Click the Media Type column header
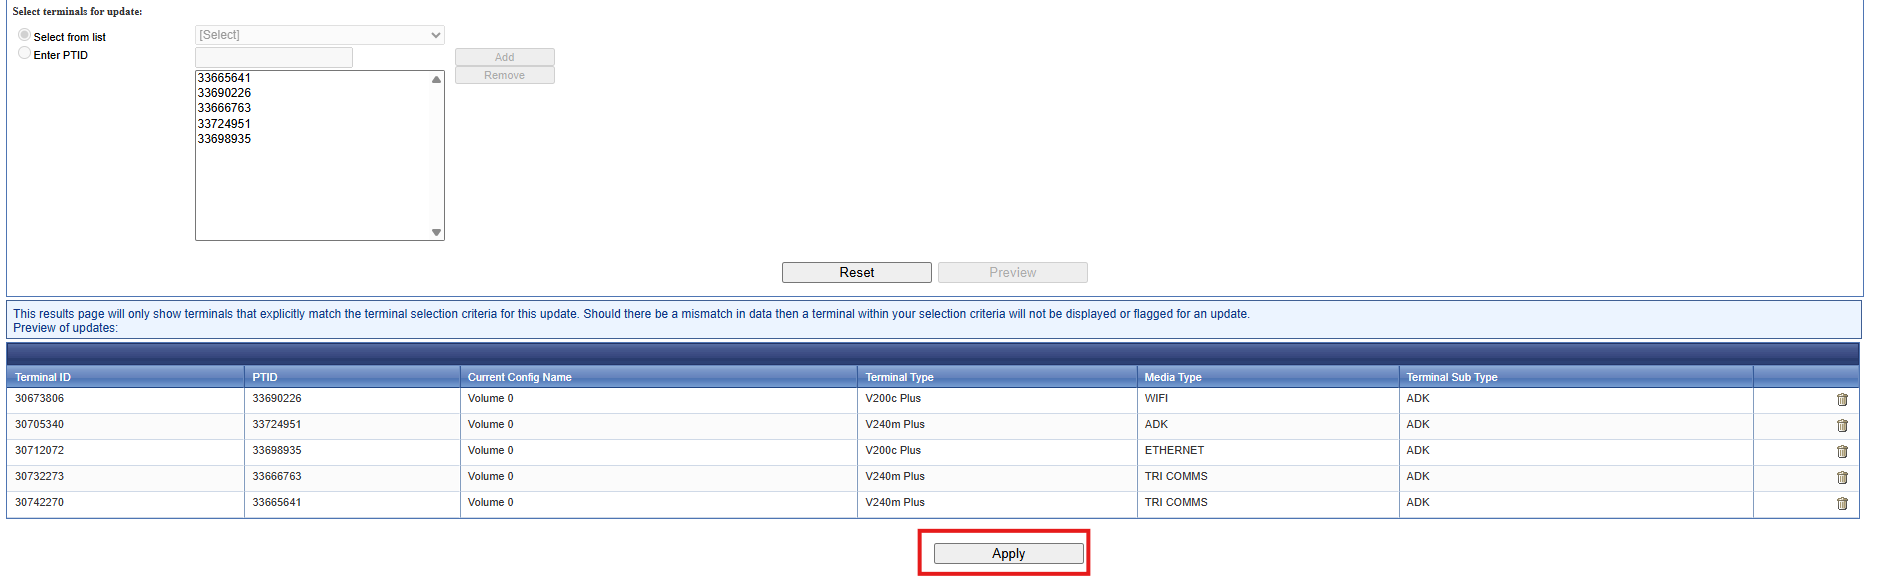1879x577 pixels. [x=1173, y=377]
